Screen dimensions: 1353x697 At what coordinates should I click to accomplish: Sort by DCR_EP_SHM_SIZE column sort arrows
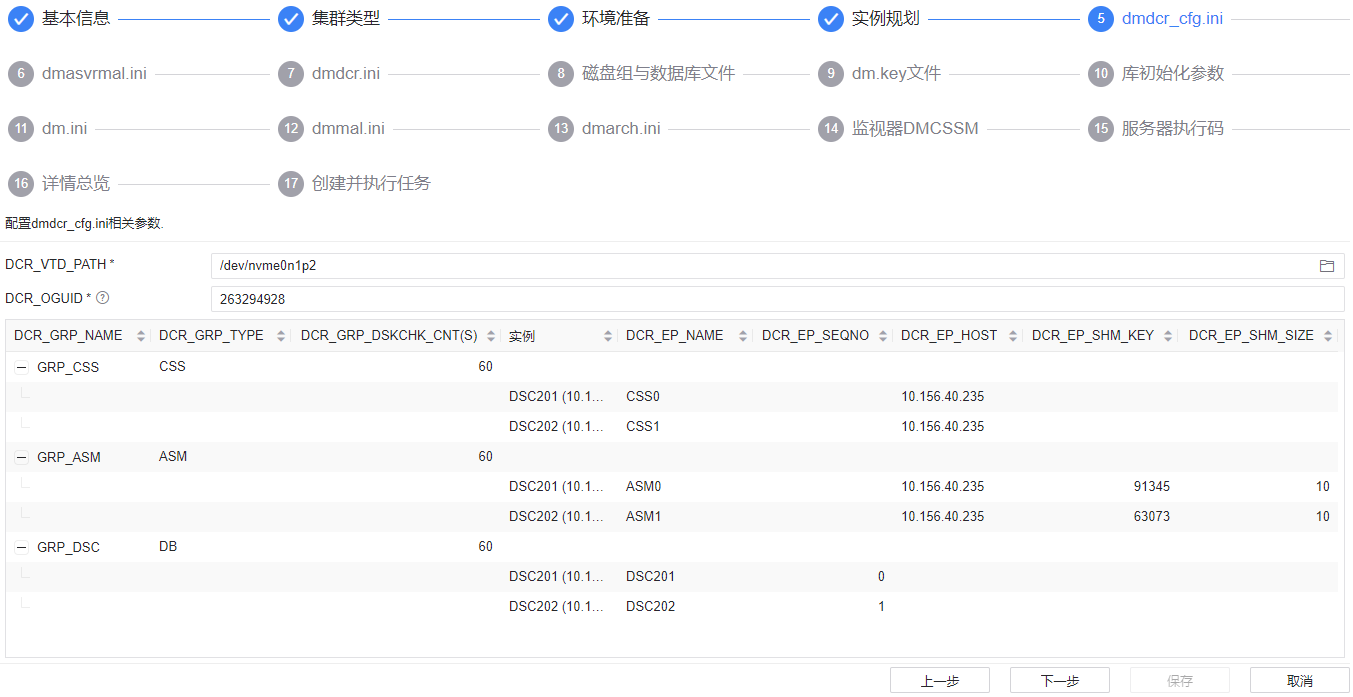click(x=1328, y=336)
